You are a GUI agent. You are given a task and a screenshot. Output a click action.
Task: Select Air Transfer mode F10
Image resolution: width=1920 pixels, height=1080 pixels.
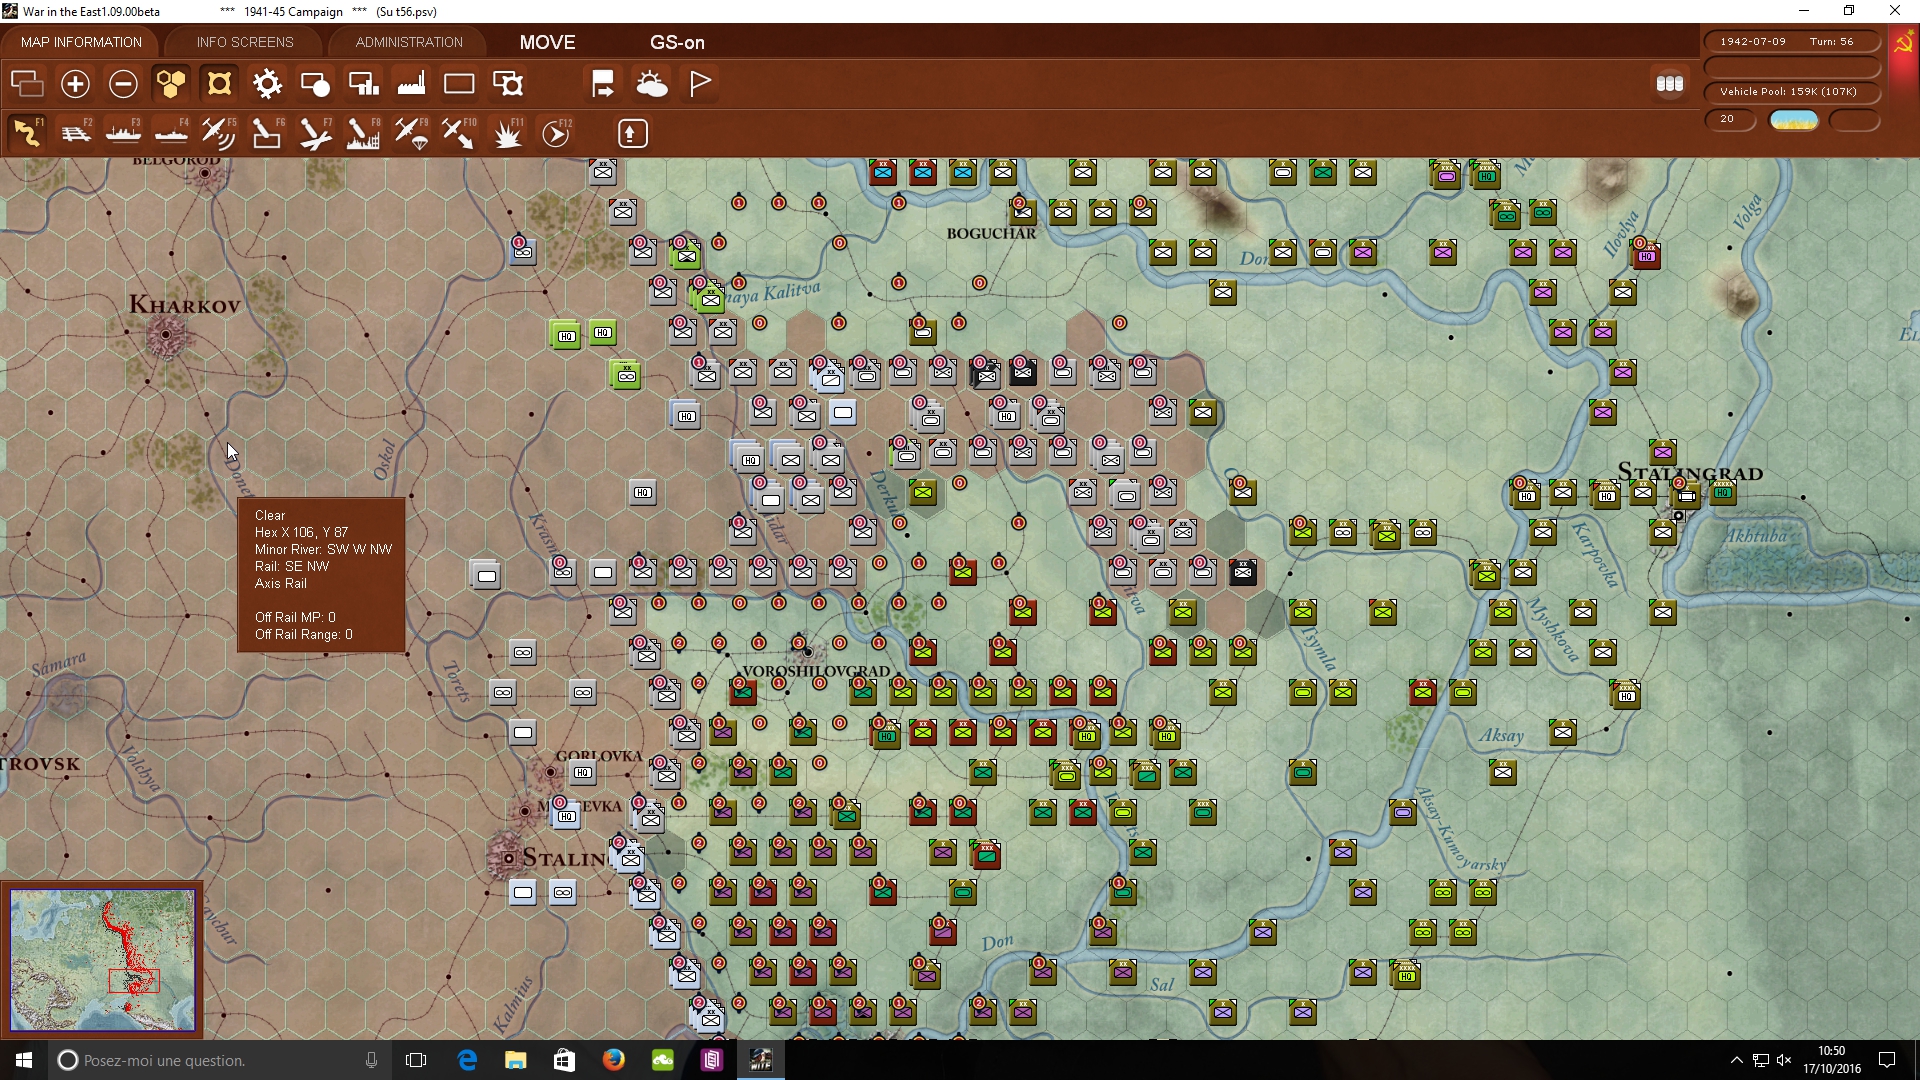[x=459, y=133]
